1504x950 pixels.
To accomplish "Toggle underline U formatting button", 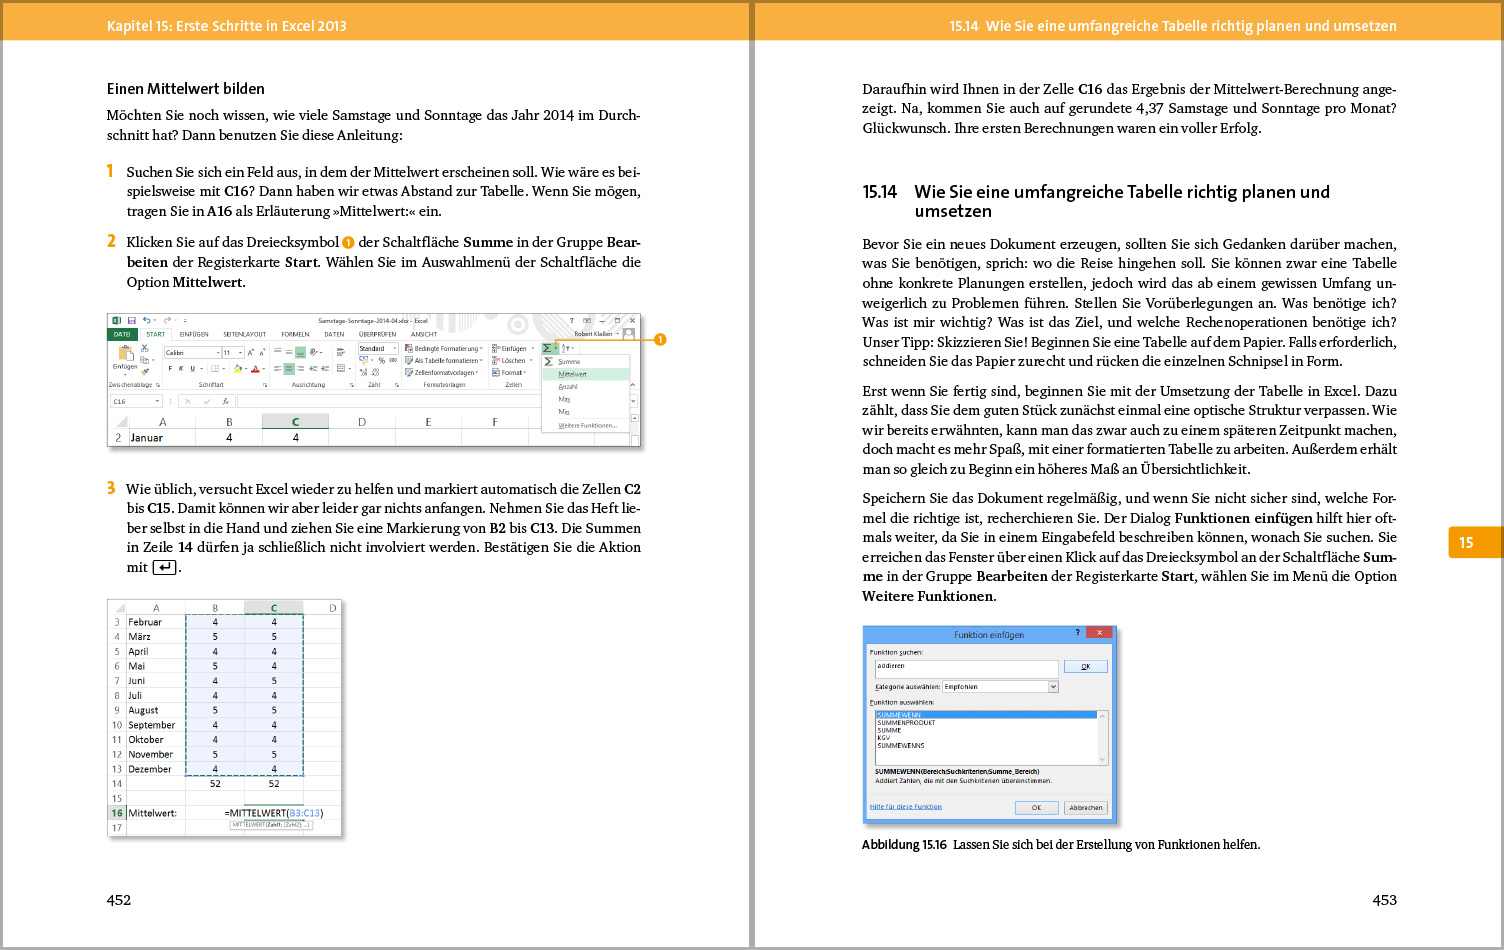I will [192, 368].
